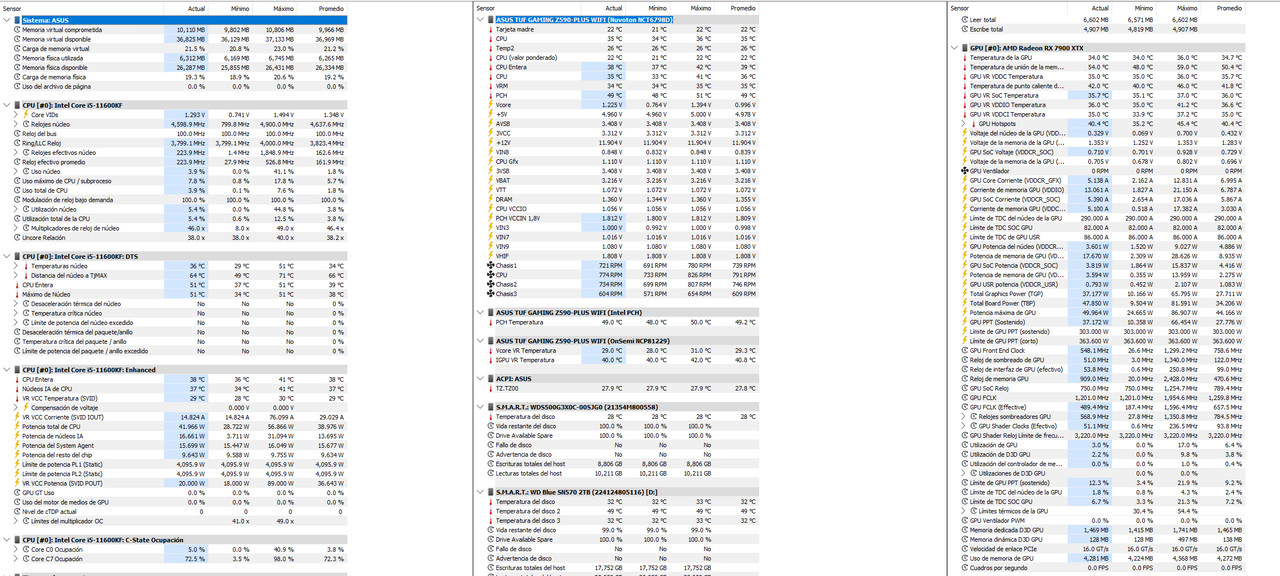Viewport: 1280px width, 576px height.
Task: Collapse the S.M.A.R.T.: WDS500G3X0C group
Action: (479, 407)
